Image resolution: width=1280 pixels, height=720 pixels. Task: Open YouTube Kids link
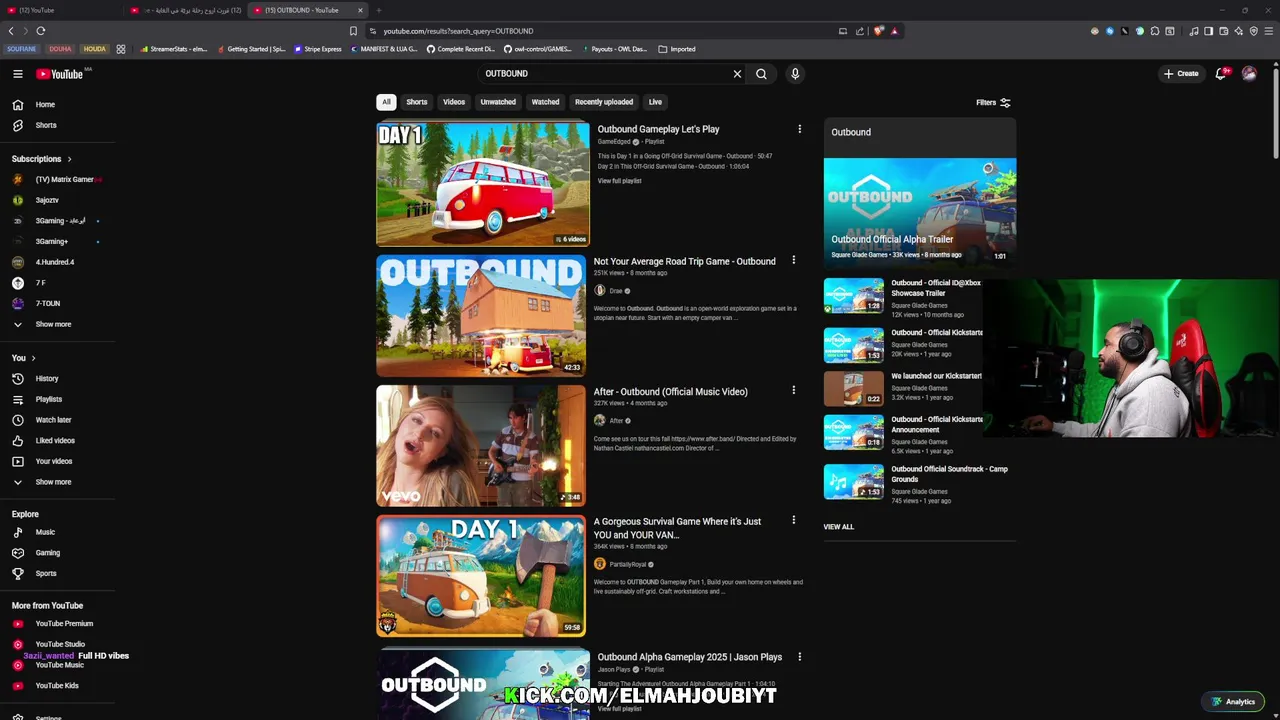point(58,686)
